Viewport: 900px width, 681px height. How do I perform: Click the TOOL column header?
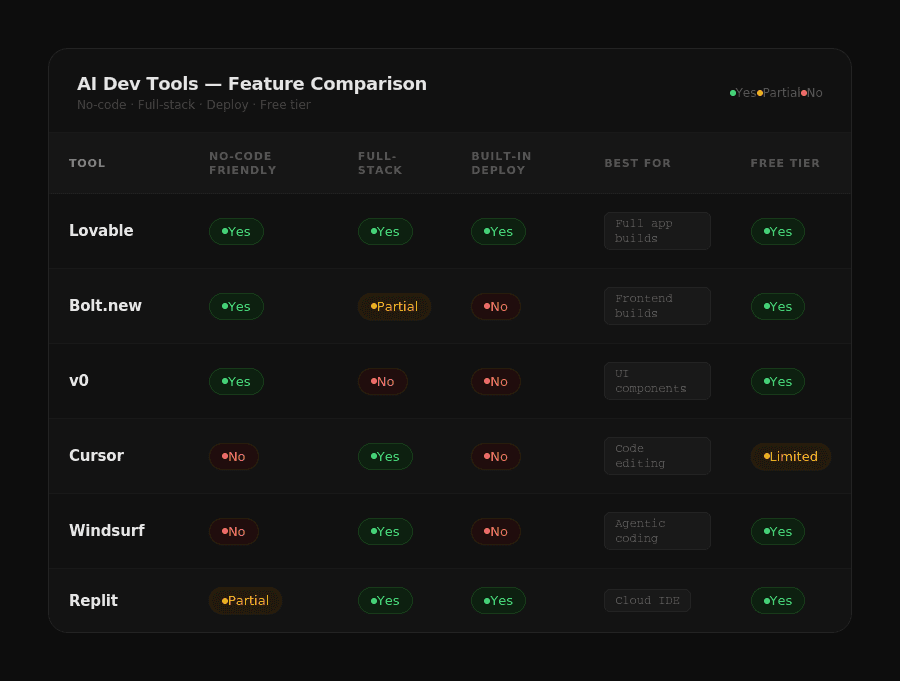[87, 163]
